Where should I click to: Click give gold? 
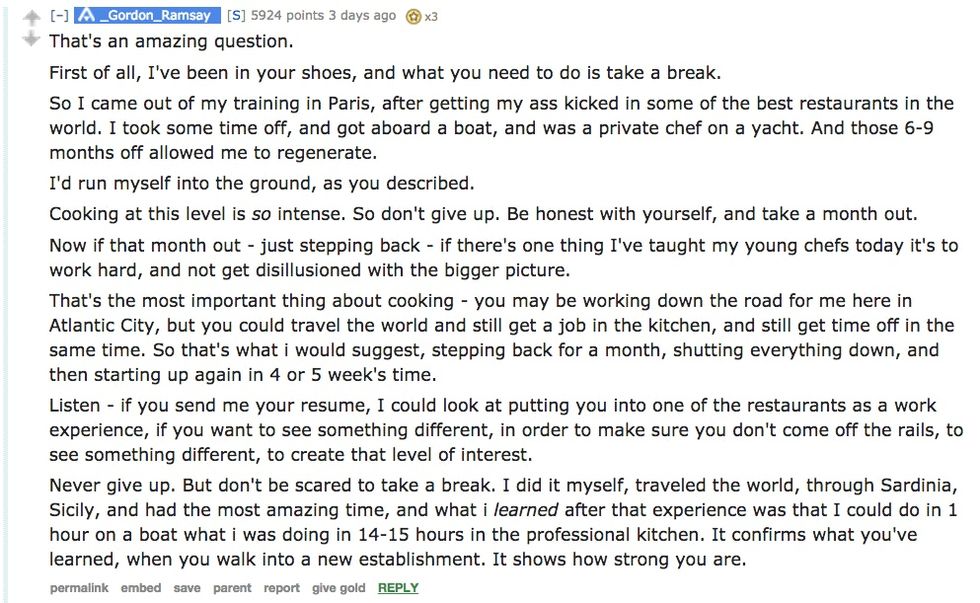pos(338,588)
